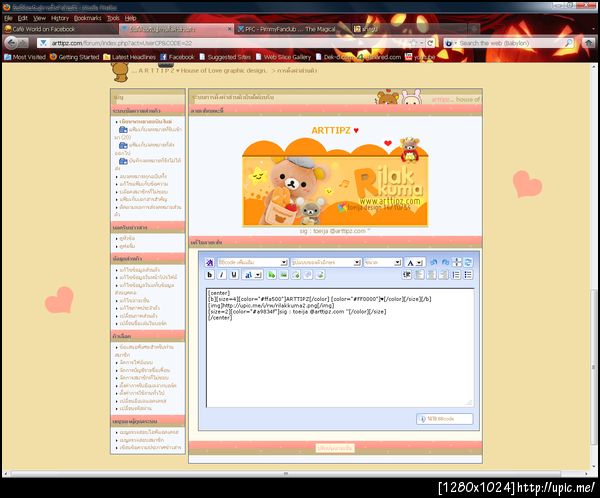Open the font color A dropdown
The height and width of the screenshot is (498, 600).
coord(415,263)
